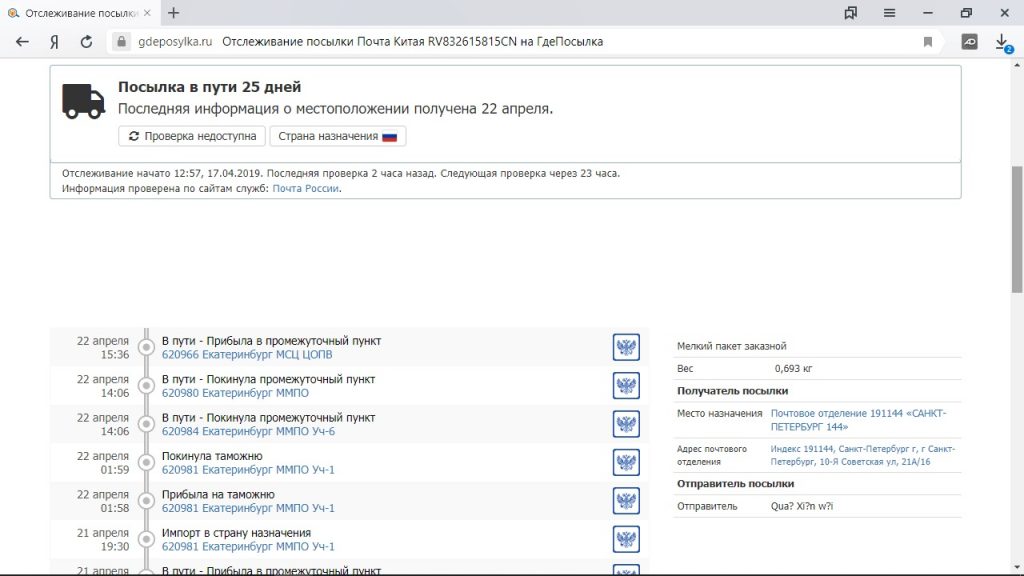Click Russian Post logo on 15:36 event

click(626, 348)
